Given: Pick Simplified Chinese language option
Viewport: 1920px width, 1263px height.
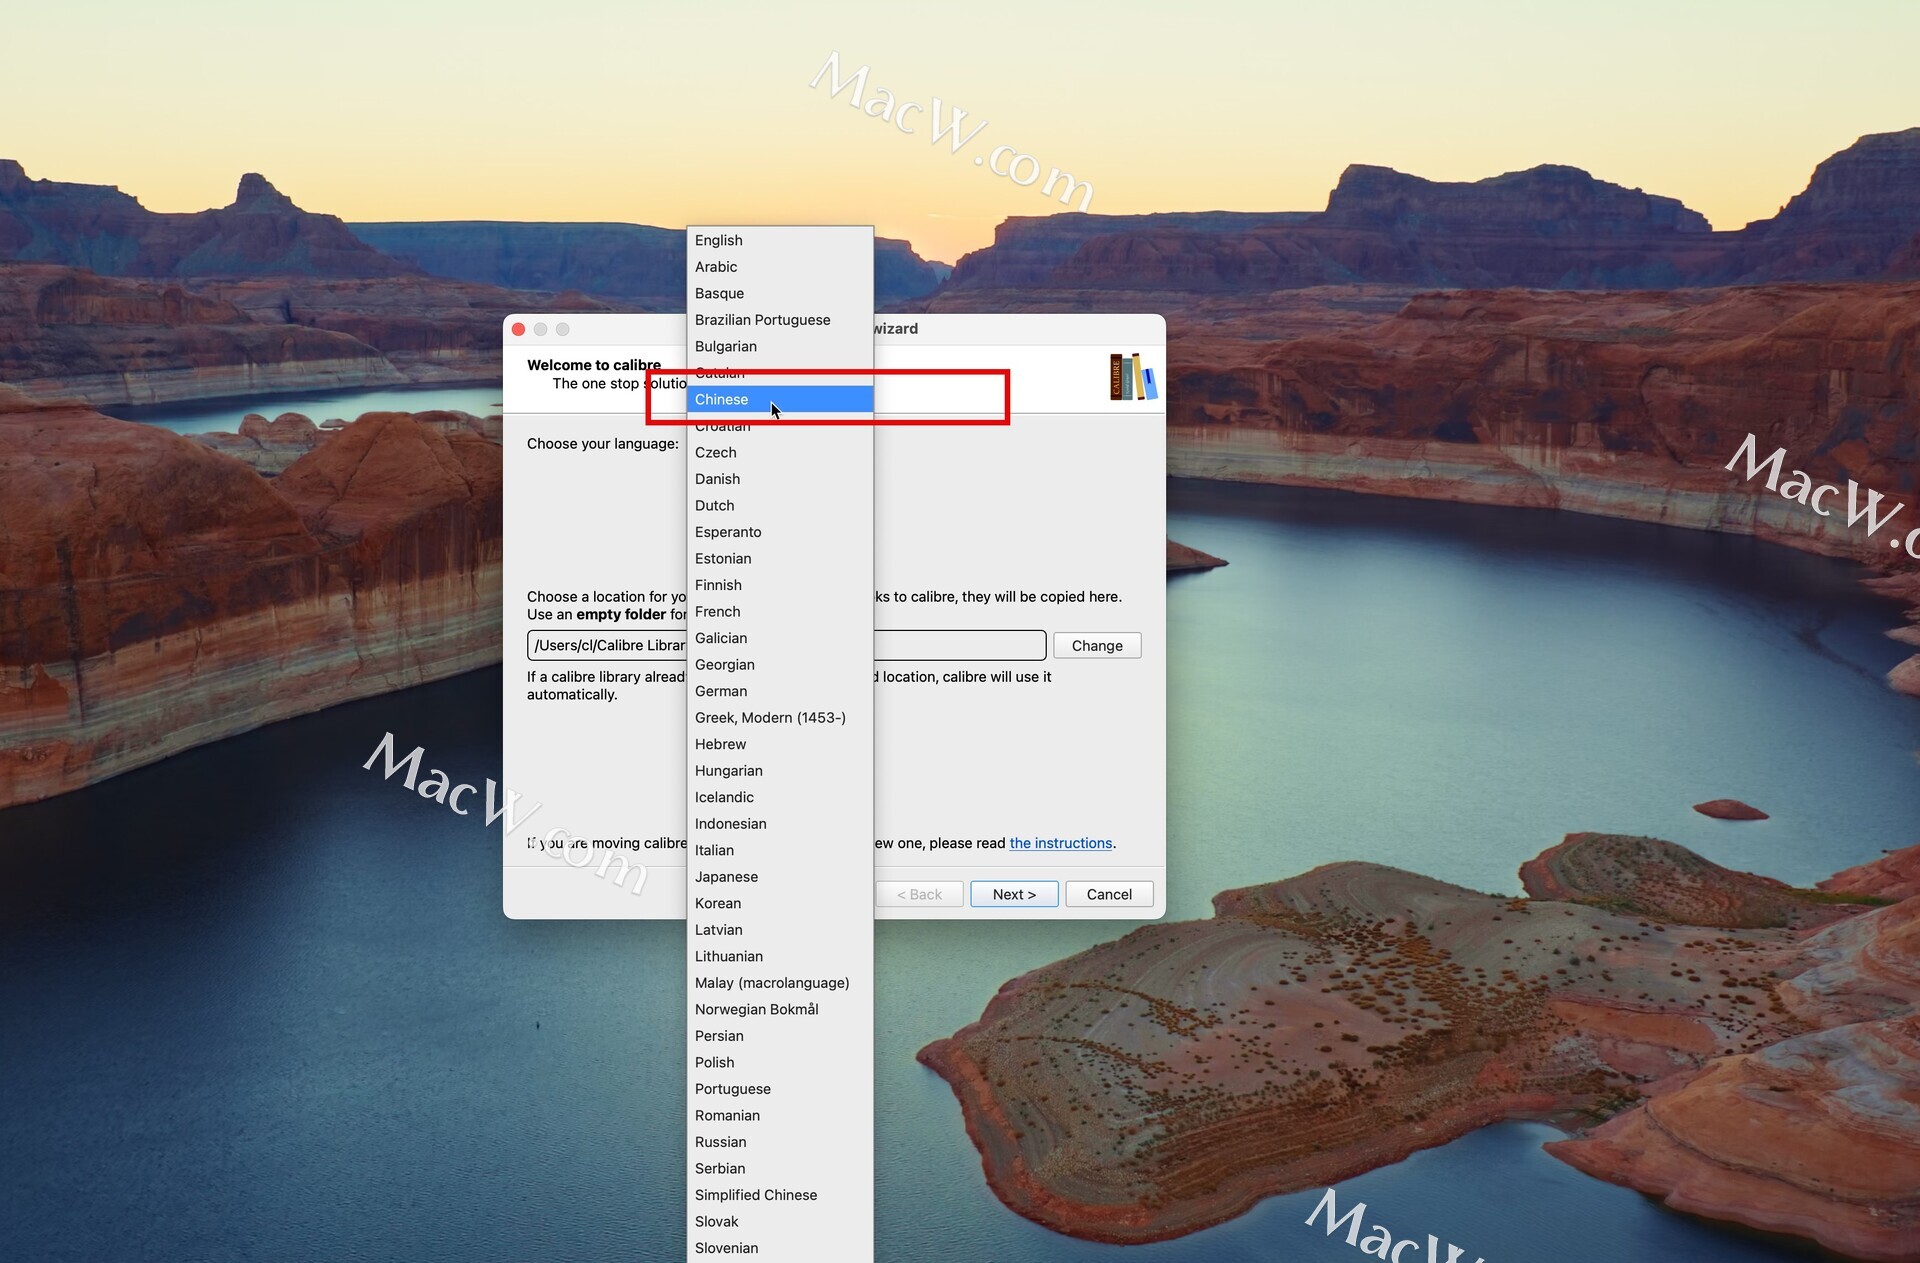Looking at the screenshot, I should tap(755, 1195).
